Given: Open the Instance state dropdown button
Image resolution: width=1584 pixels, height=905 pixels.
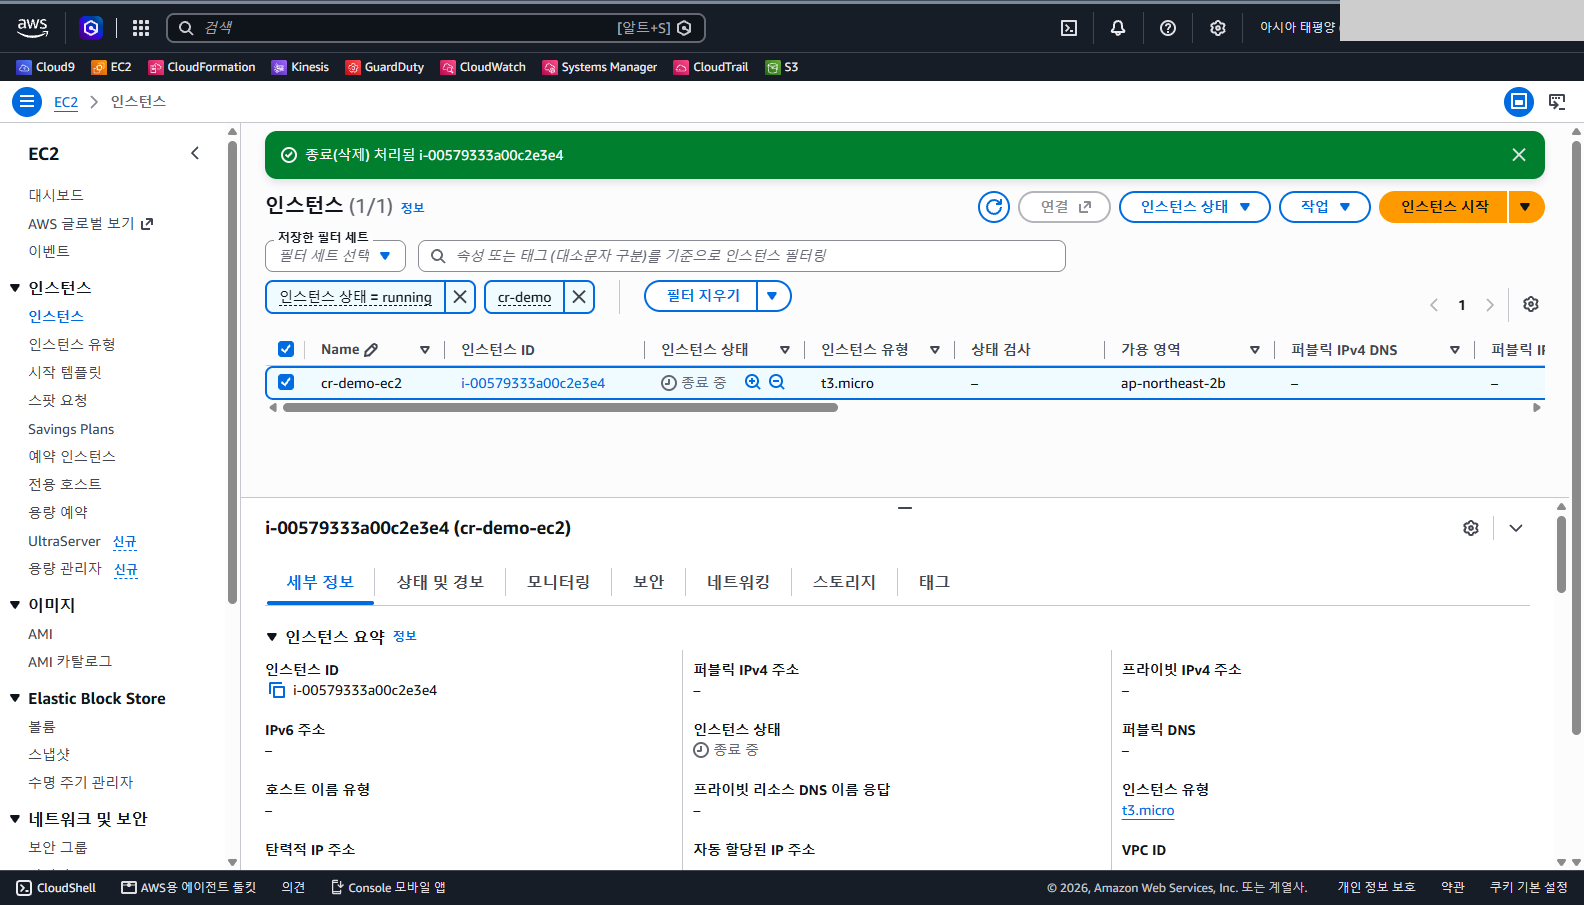Looking at the screenshot, I should 1195,207.
